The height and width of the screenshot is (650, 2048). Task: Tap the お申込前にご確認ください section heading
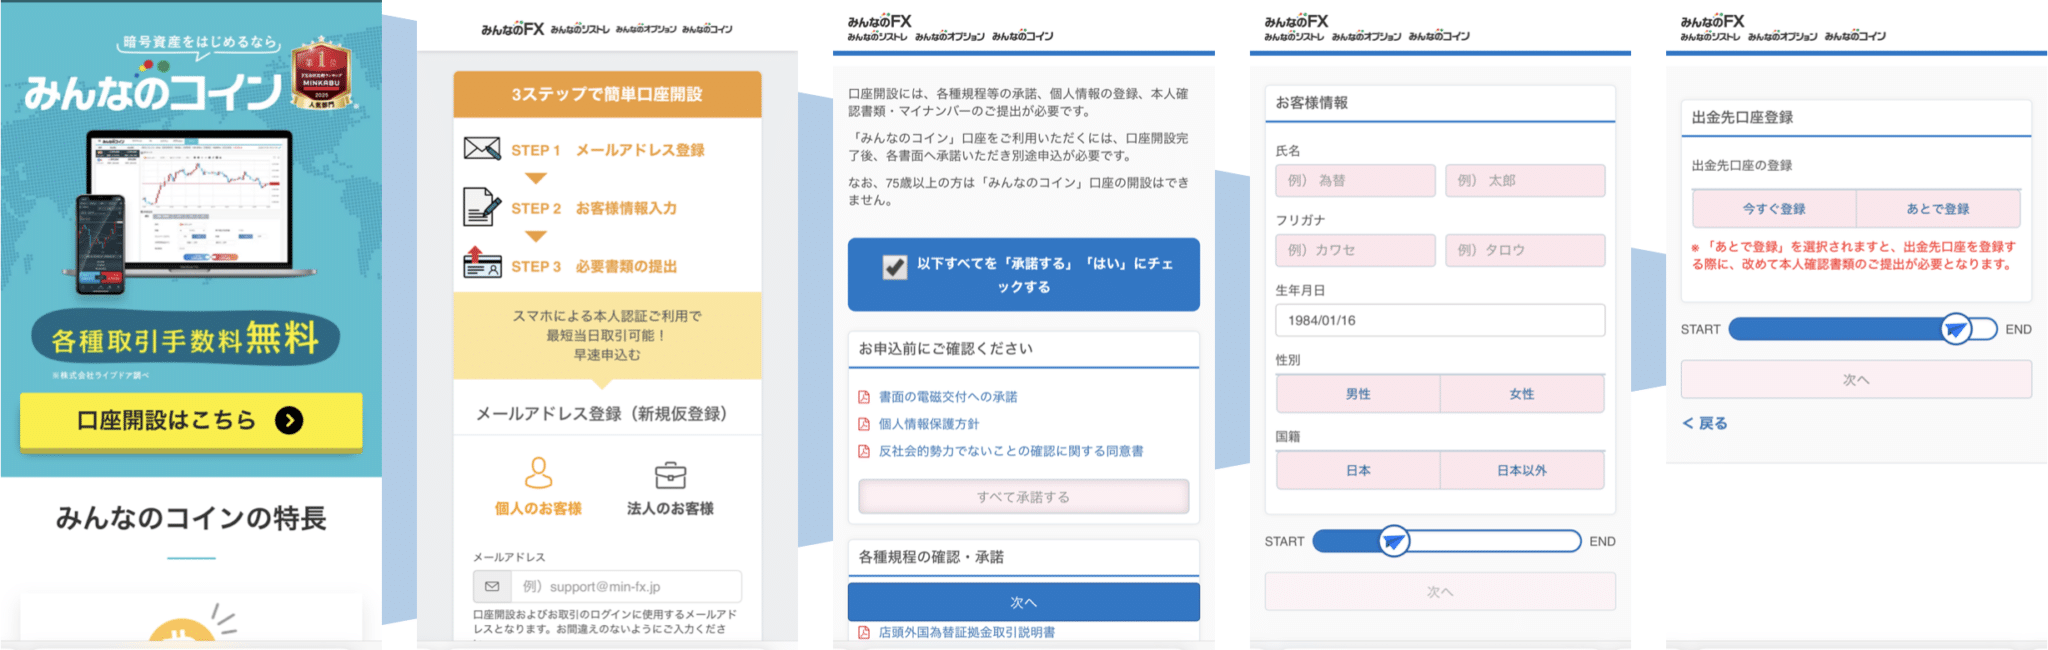click(x=946, y=348)
